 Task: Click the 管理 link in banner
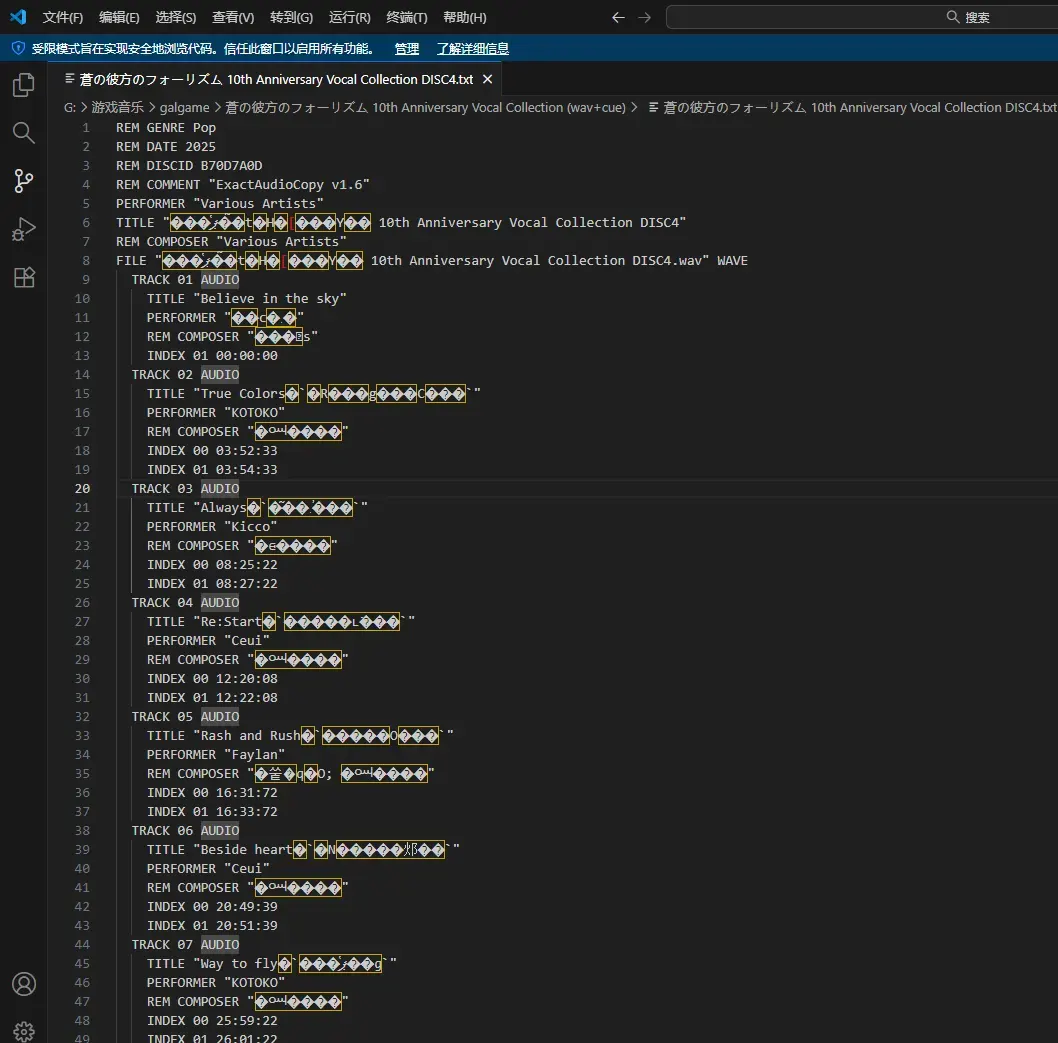[x=406, y=49]
